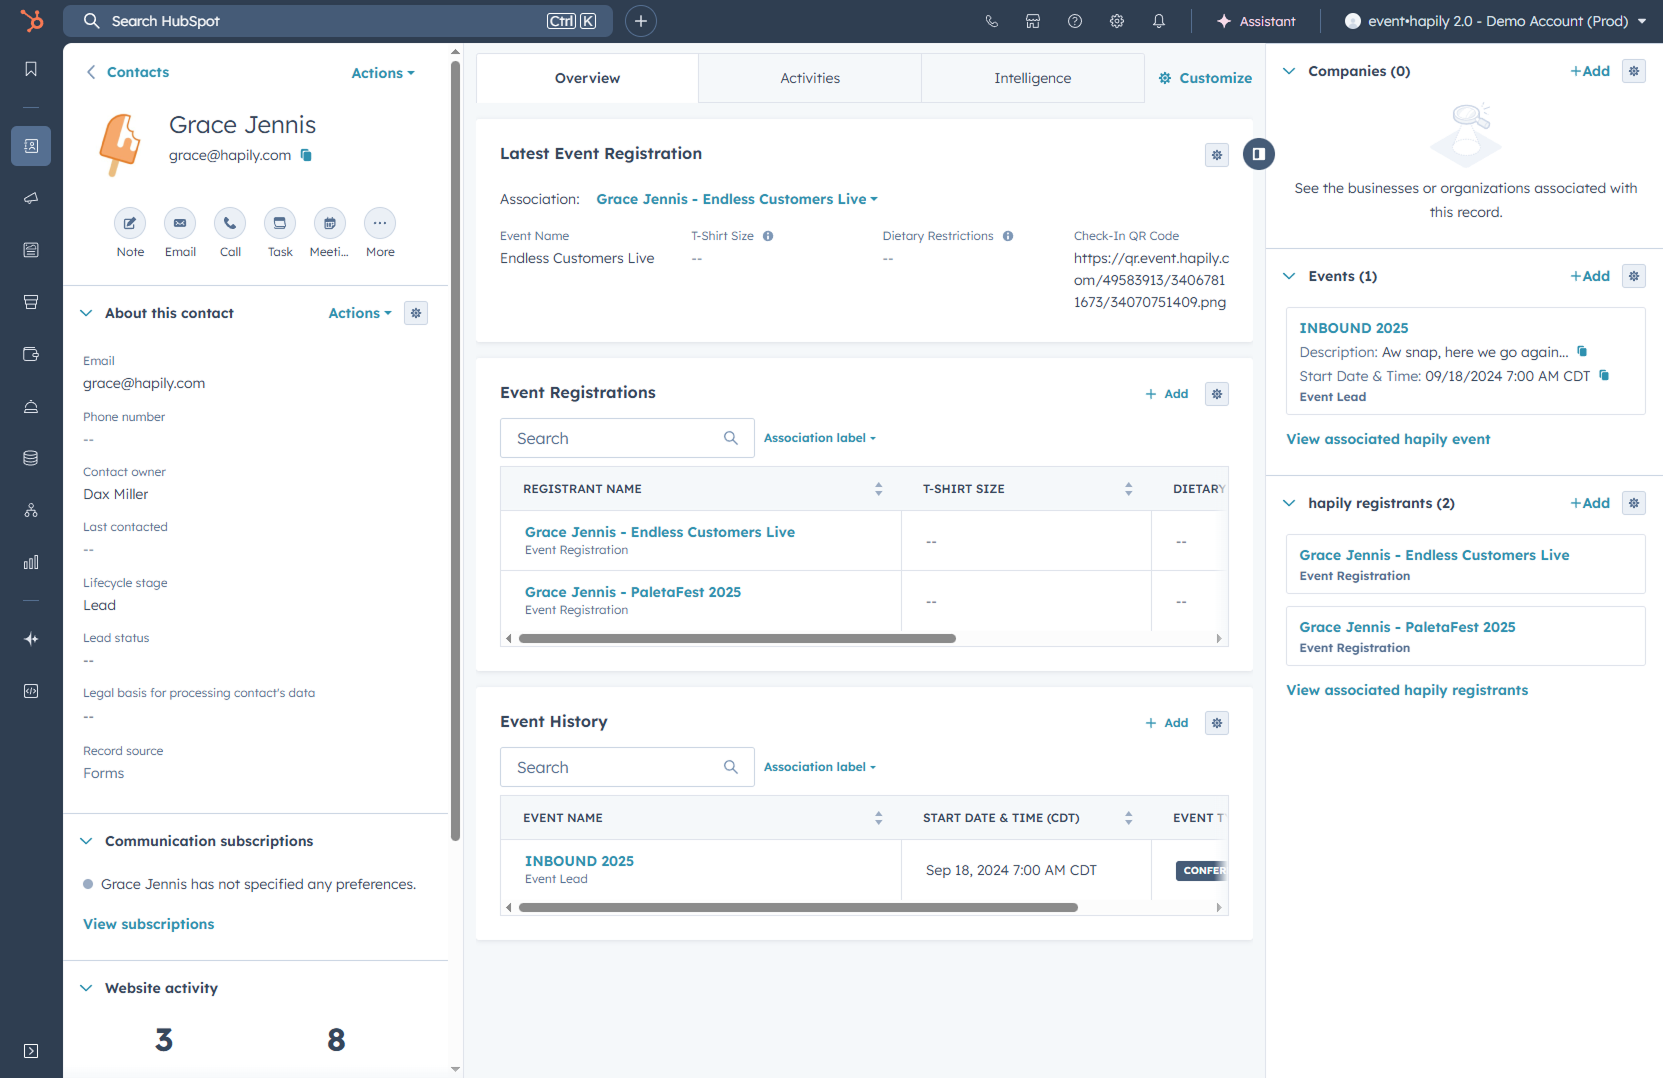Click the HubSpot sprocket logo
This screenshot has height=1078, width=1663.
(32, 20)
